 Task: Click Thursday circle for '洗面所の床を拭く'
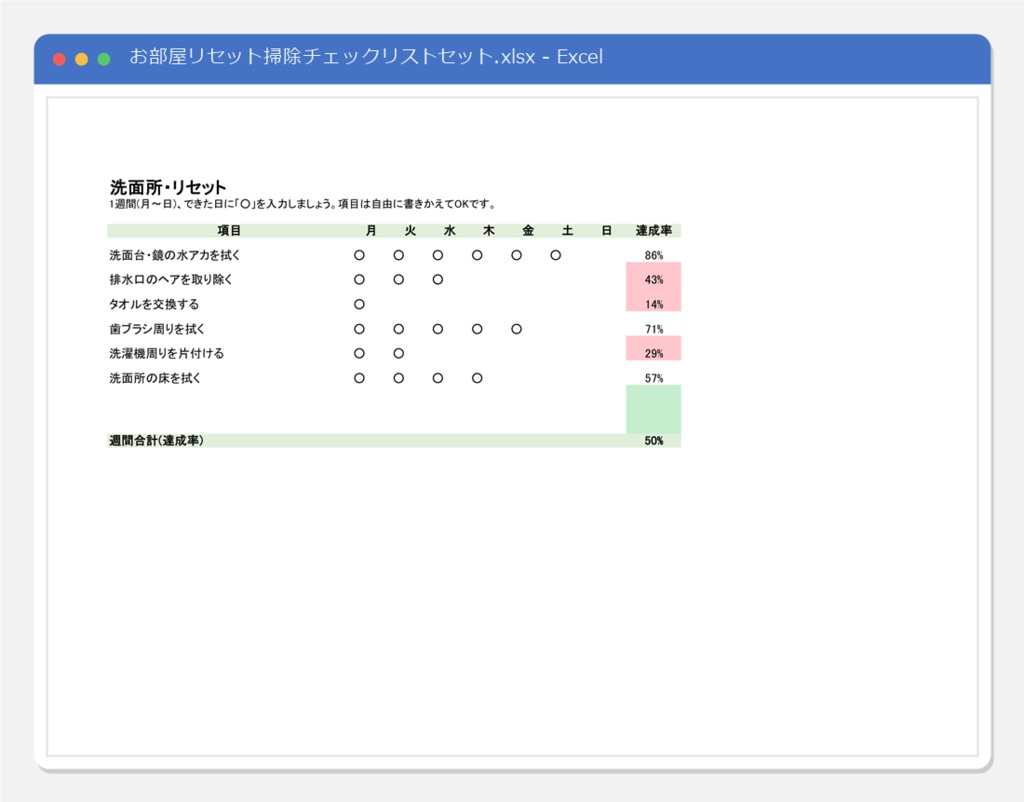pyautogui.click(x=477, y=378)
